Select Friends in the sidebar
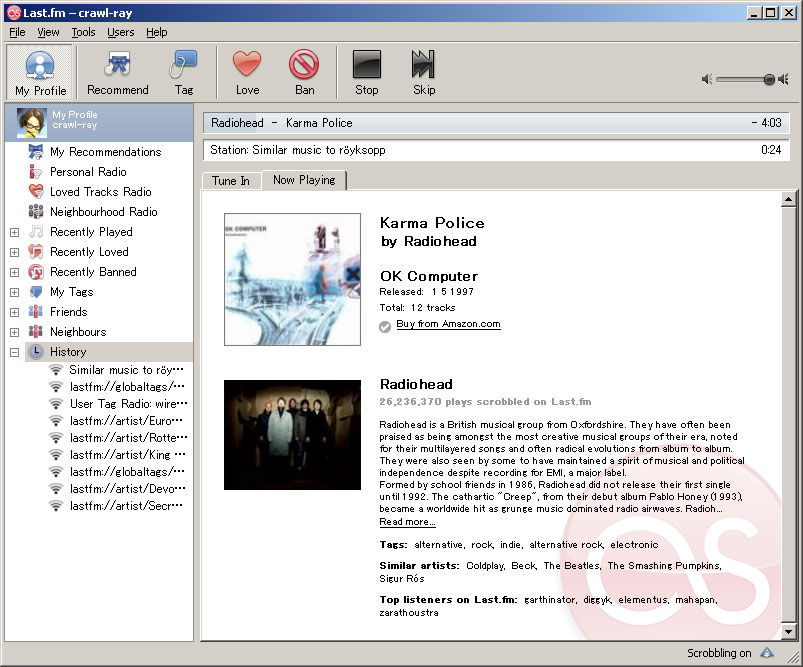 click(69, 311)
